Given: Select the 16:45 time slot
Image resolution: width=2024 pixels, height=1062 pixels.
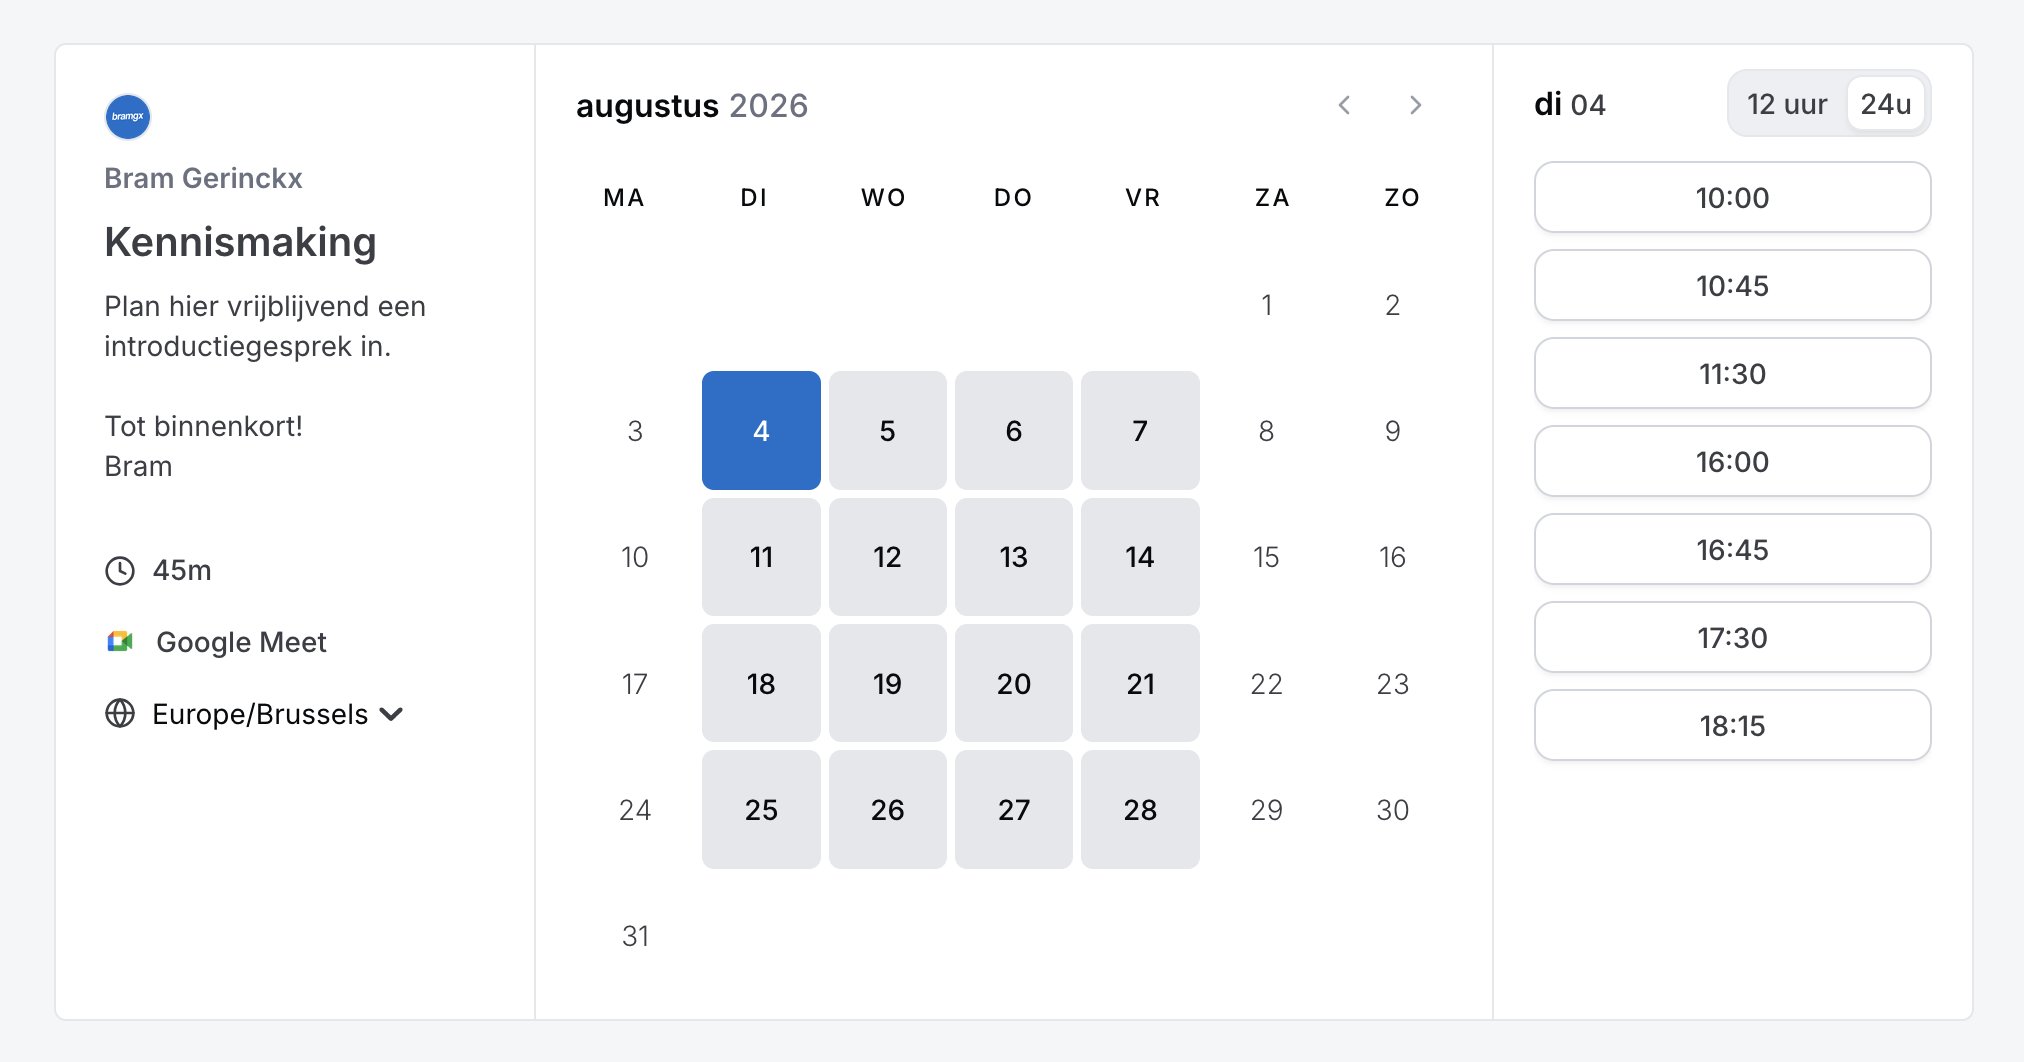Looking at the screenshot, I should (1732, 549).
